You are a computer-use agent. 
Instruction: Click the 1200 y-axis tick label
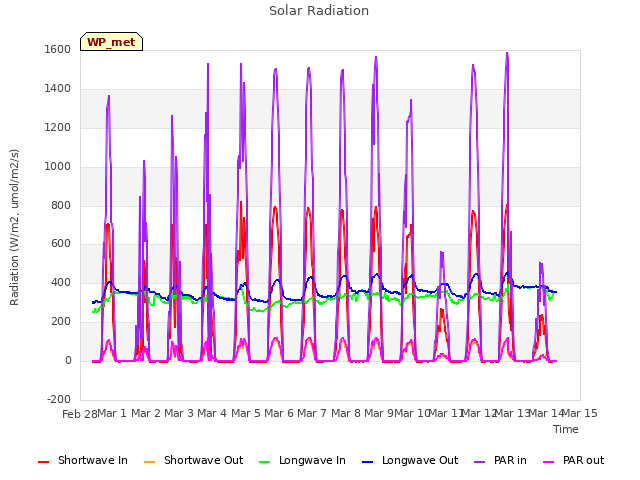[x=58, y=128]
